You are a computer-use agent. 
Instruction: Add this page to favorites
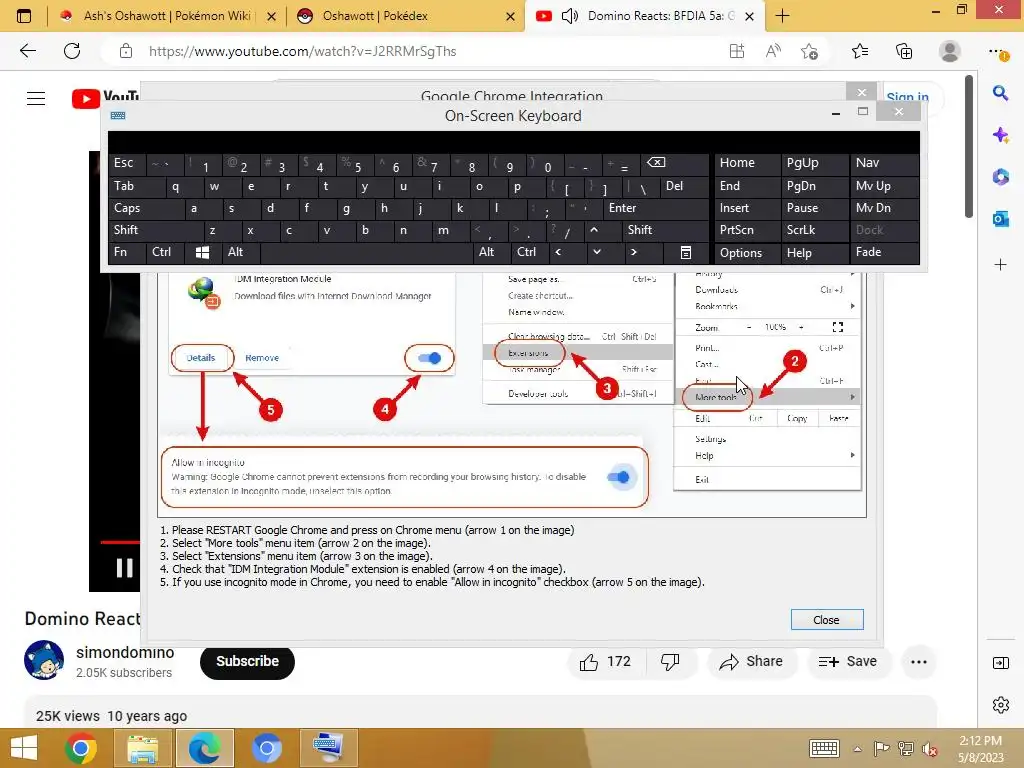[x=810, y=51]
